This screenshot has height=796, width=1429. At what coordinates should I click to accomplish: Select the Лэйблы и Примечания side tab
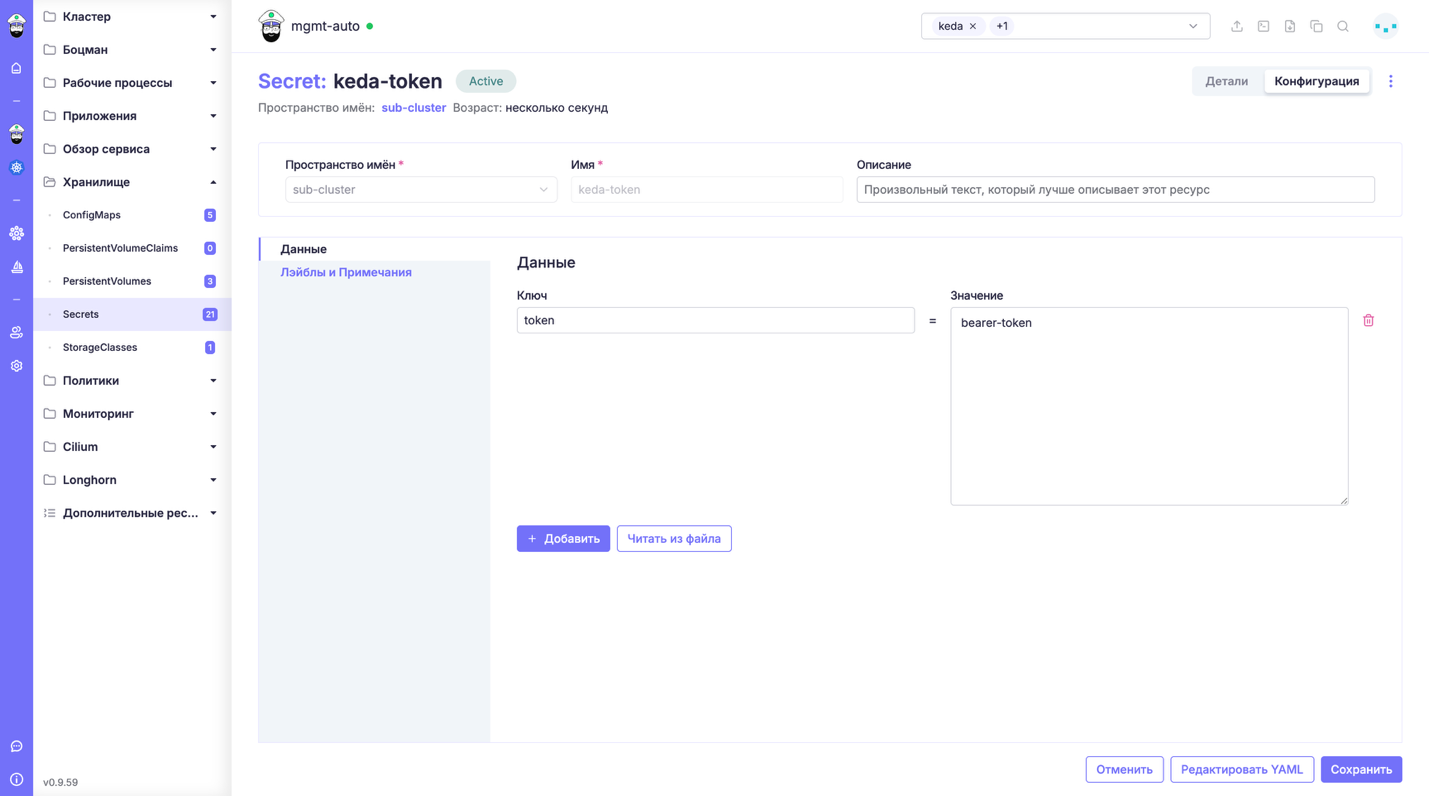(x=374, y=272)
